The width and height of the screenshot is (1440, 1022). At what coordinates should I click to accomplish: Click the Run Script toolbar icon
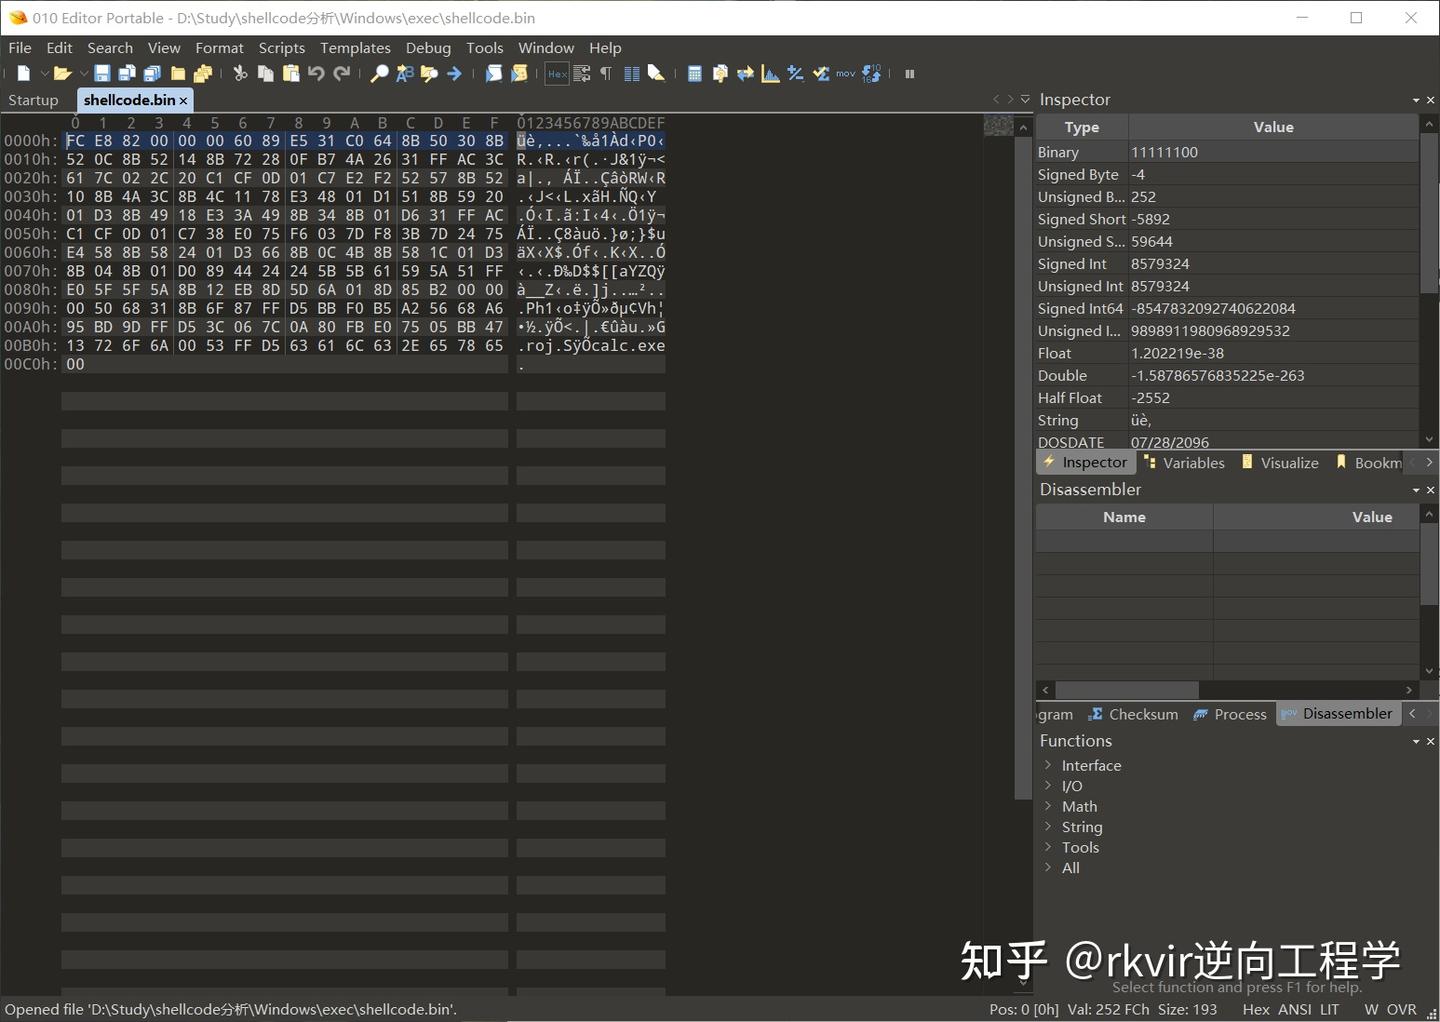pos(493,73)
